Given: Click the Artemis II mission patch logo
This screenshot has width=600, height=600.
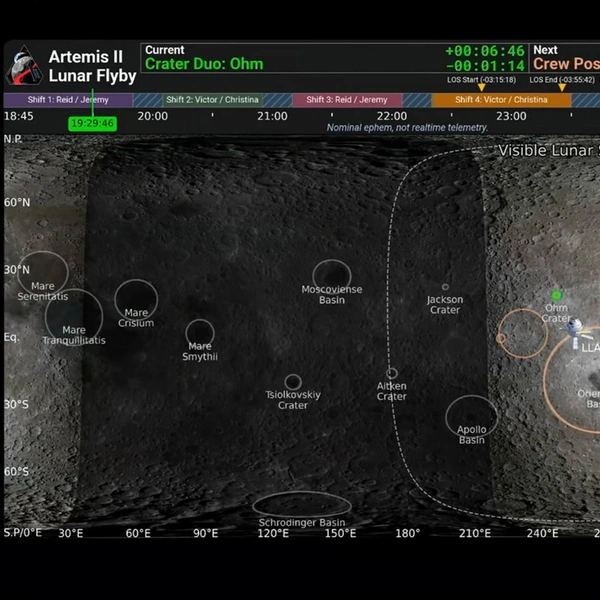Looking at the screenshot, I should click(24, 66).
